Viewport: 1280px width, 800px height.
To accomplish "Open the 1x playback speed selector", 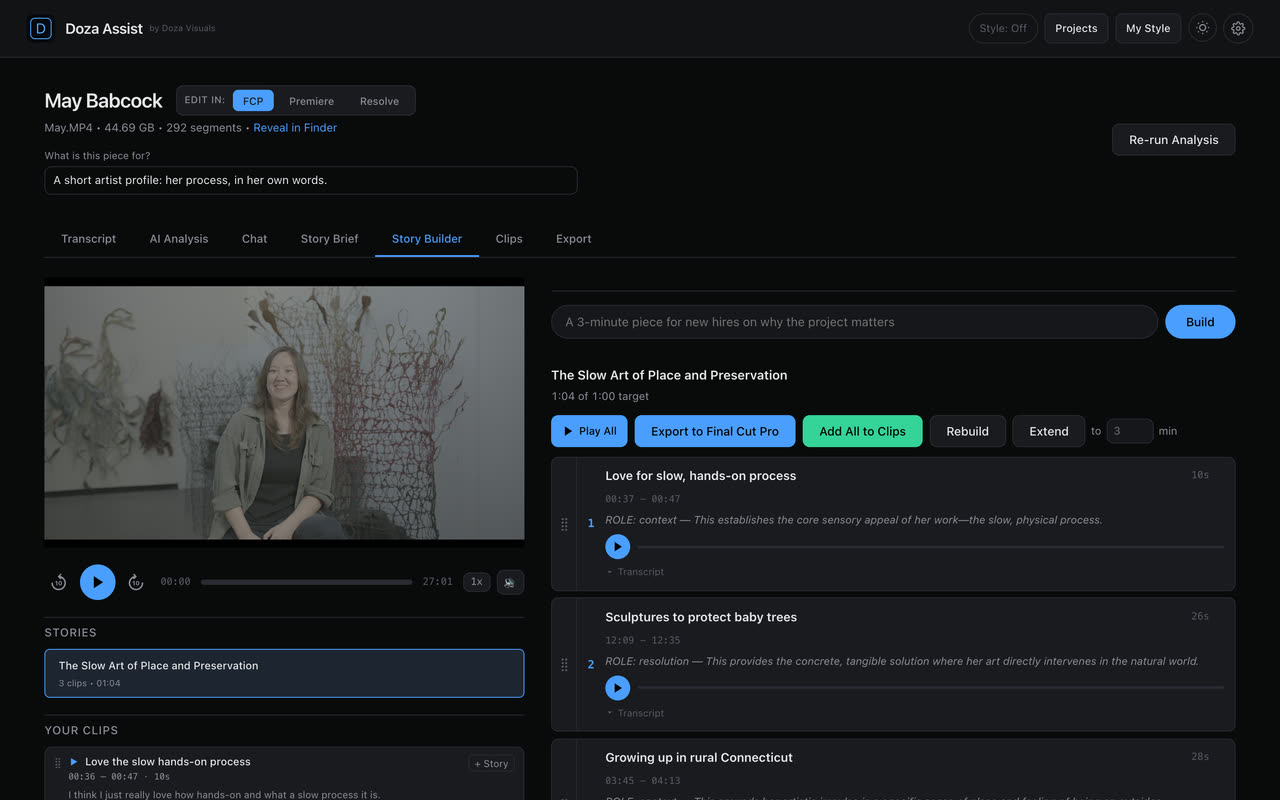I will point(477,582).
